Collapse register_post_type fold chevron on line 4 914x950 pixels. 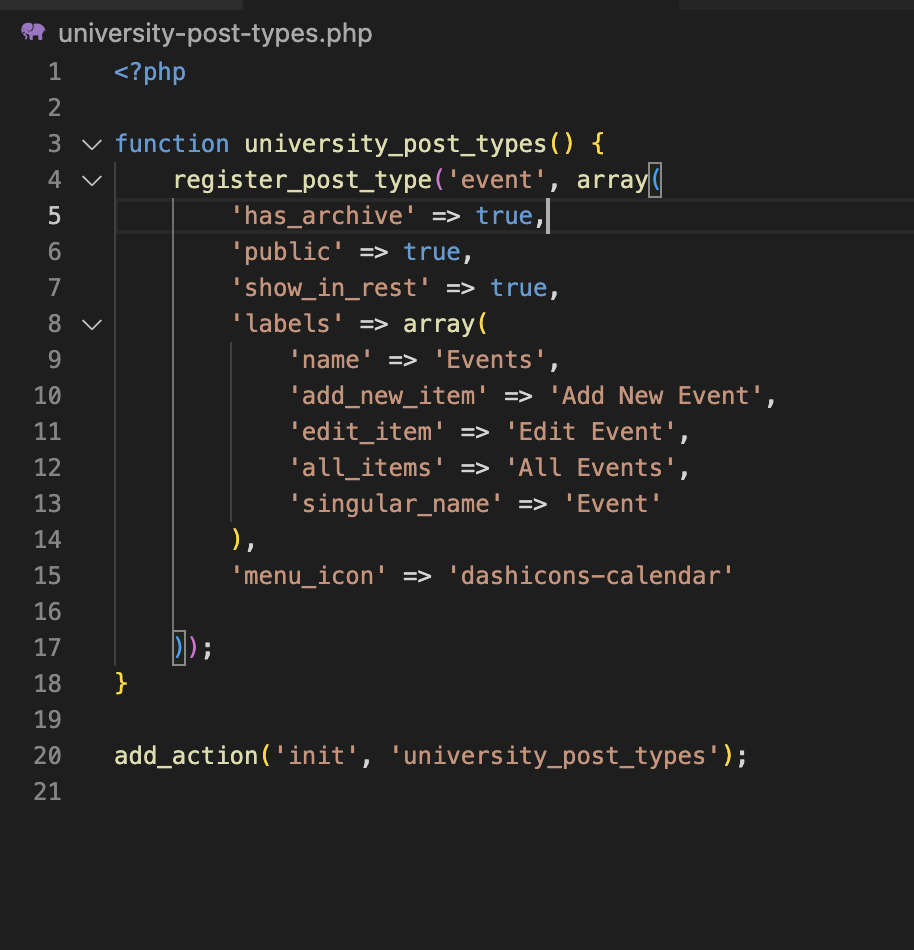click(x=92, y=181)
